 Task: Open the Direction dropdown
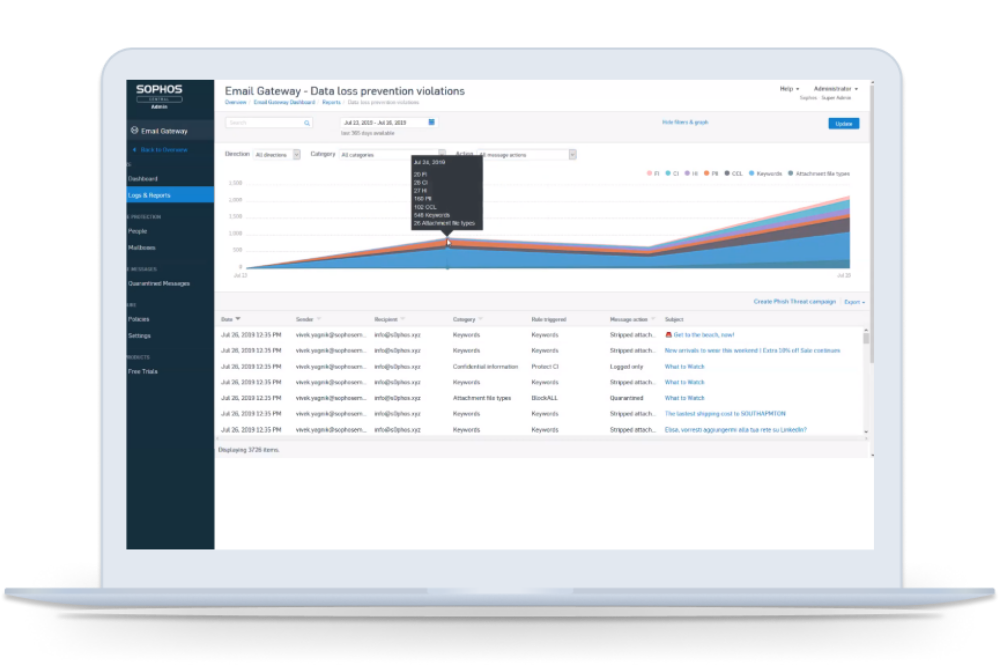click(x=277, y=155)
